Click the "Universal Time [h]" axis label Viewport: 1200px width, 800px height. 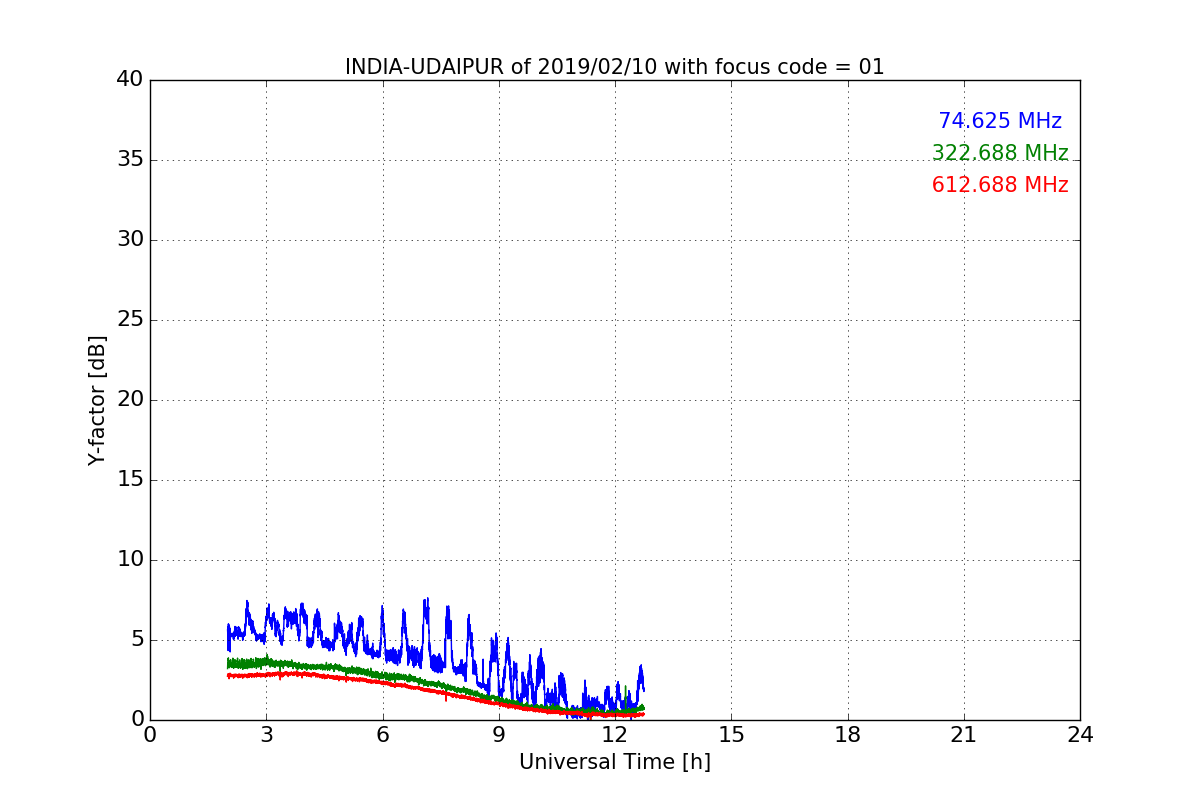[615, 762]
